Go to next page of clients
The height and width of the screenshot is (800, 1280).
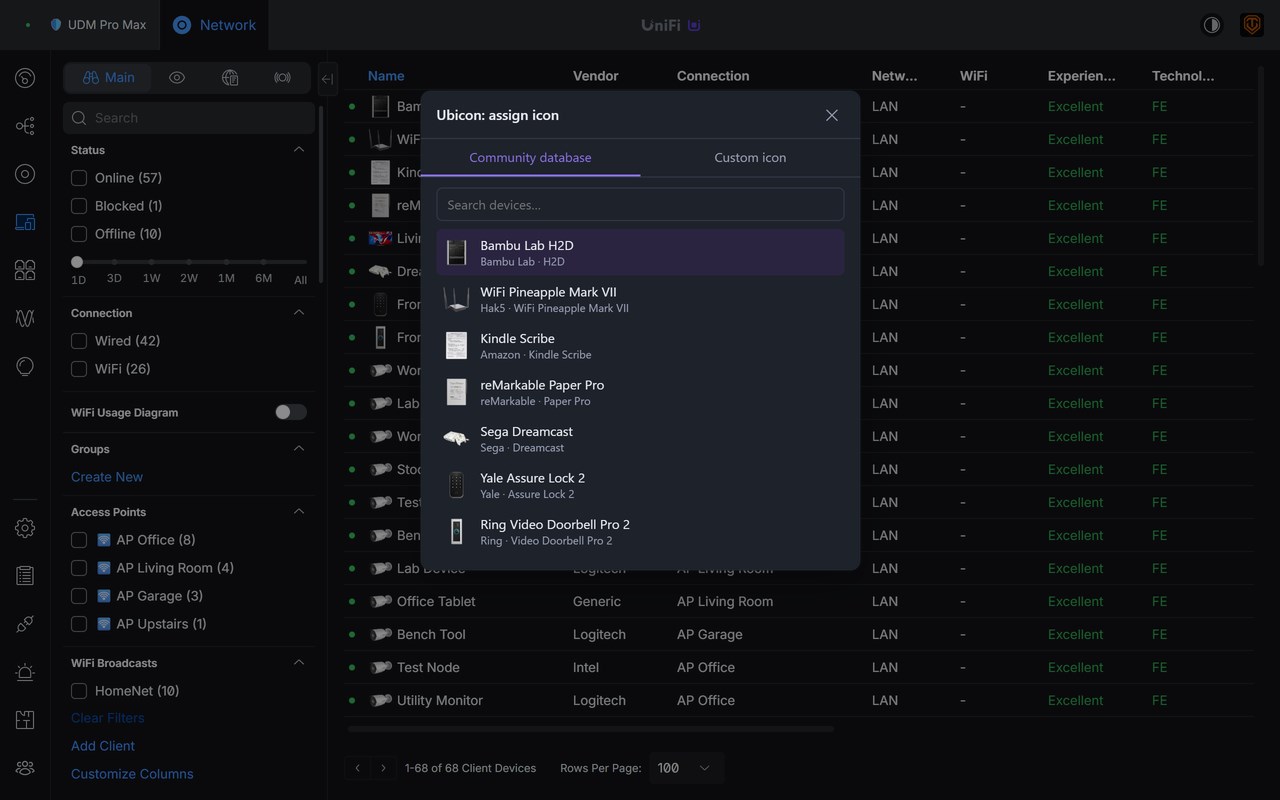point(383,768)
